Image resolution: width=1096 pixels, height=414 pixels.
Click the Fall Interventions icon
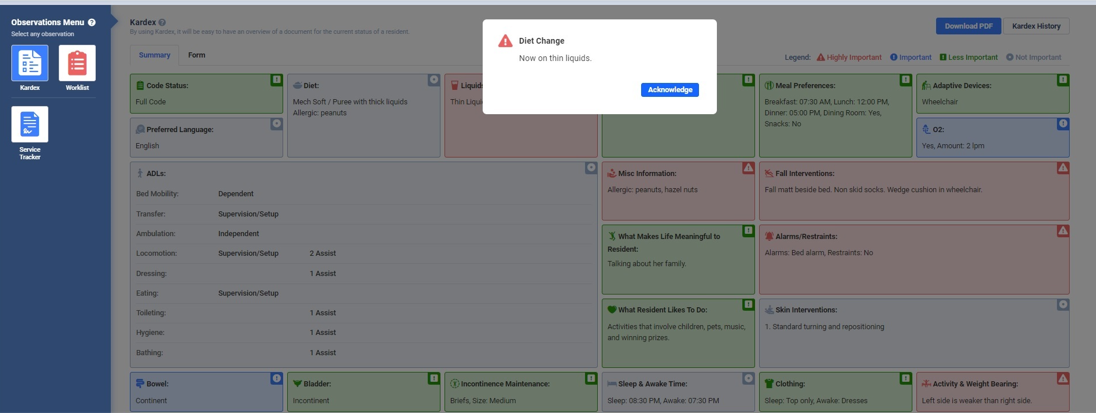[769, 173]
